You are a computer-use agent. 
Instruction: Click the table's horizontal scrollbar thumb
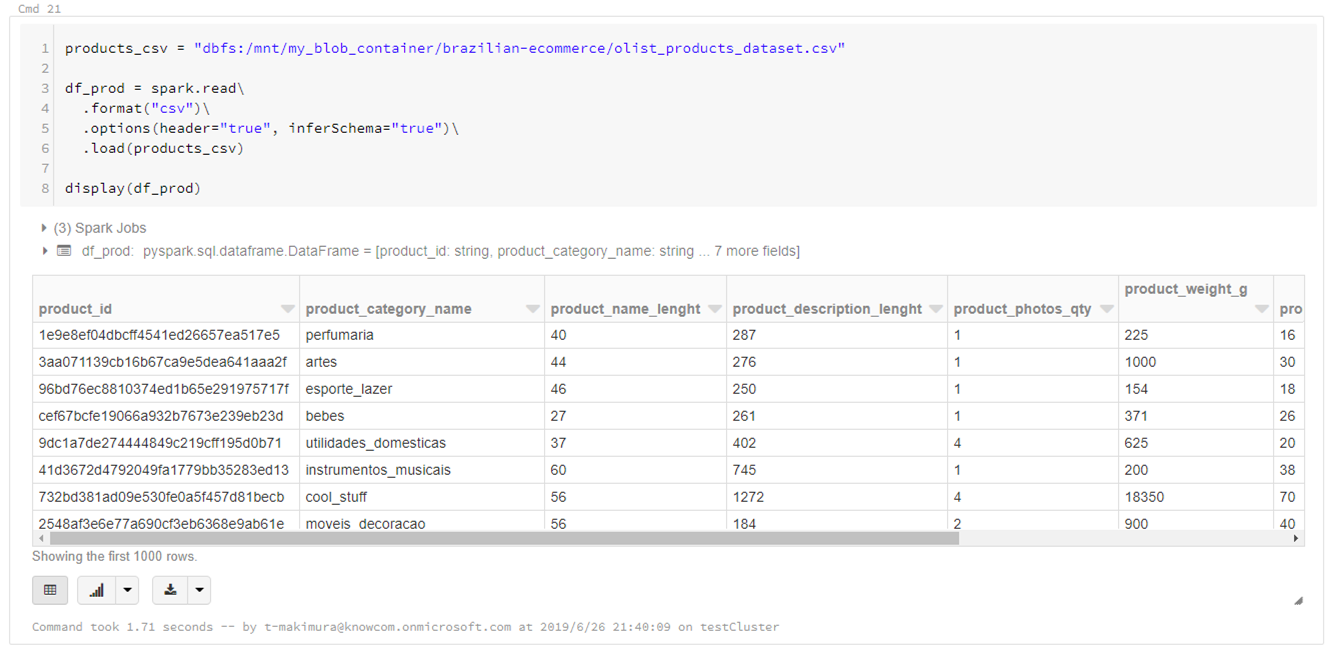(x=500, y=538)
